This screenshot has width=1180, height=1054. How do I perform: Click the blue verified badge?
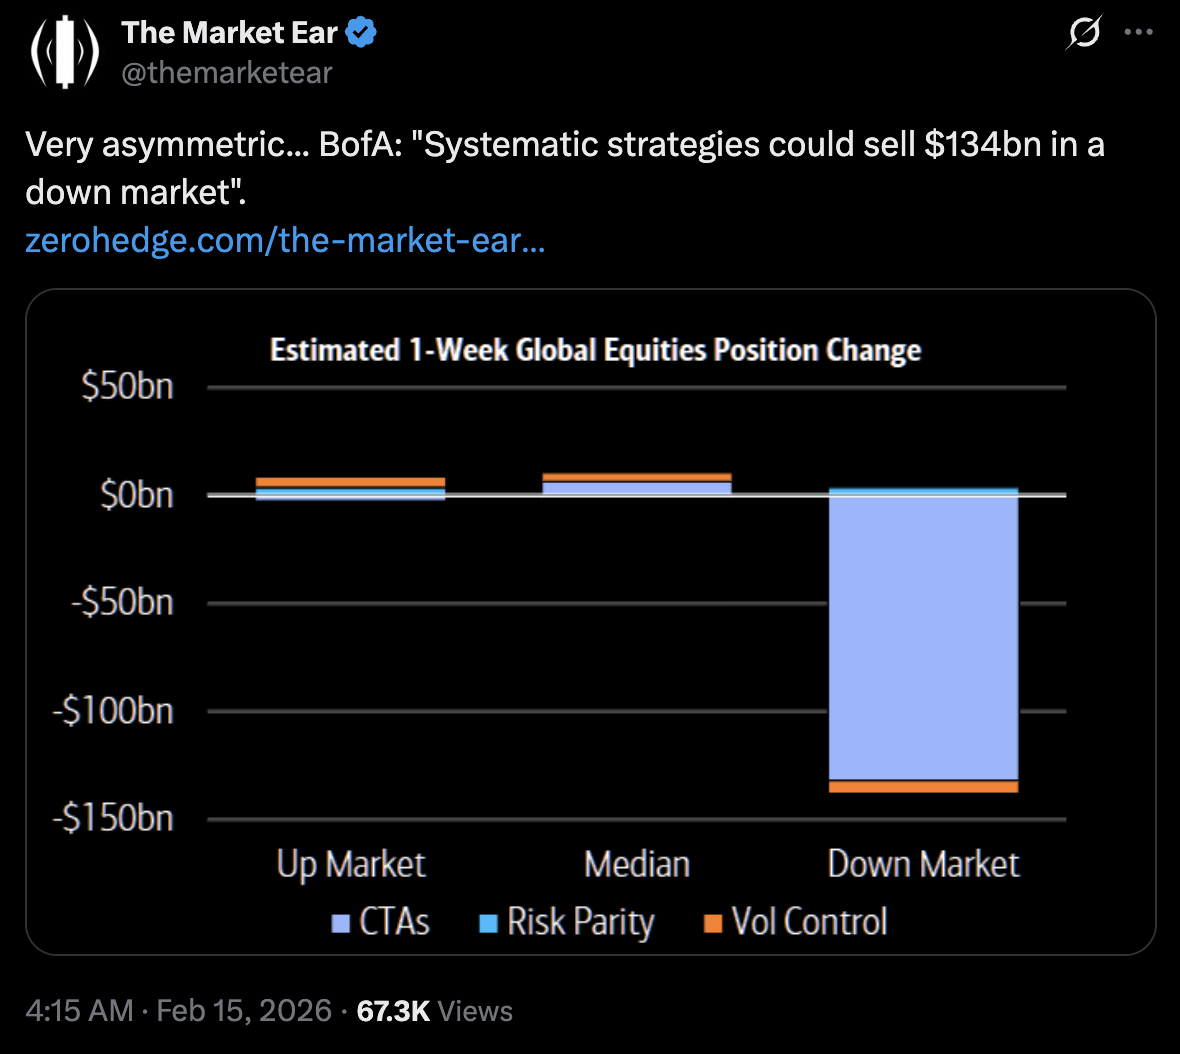pyautogui.click(x=361, y=33)
